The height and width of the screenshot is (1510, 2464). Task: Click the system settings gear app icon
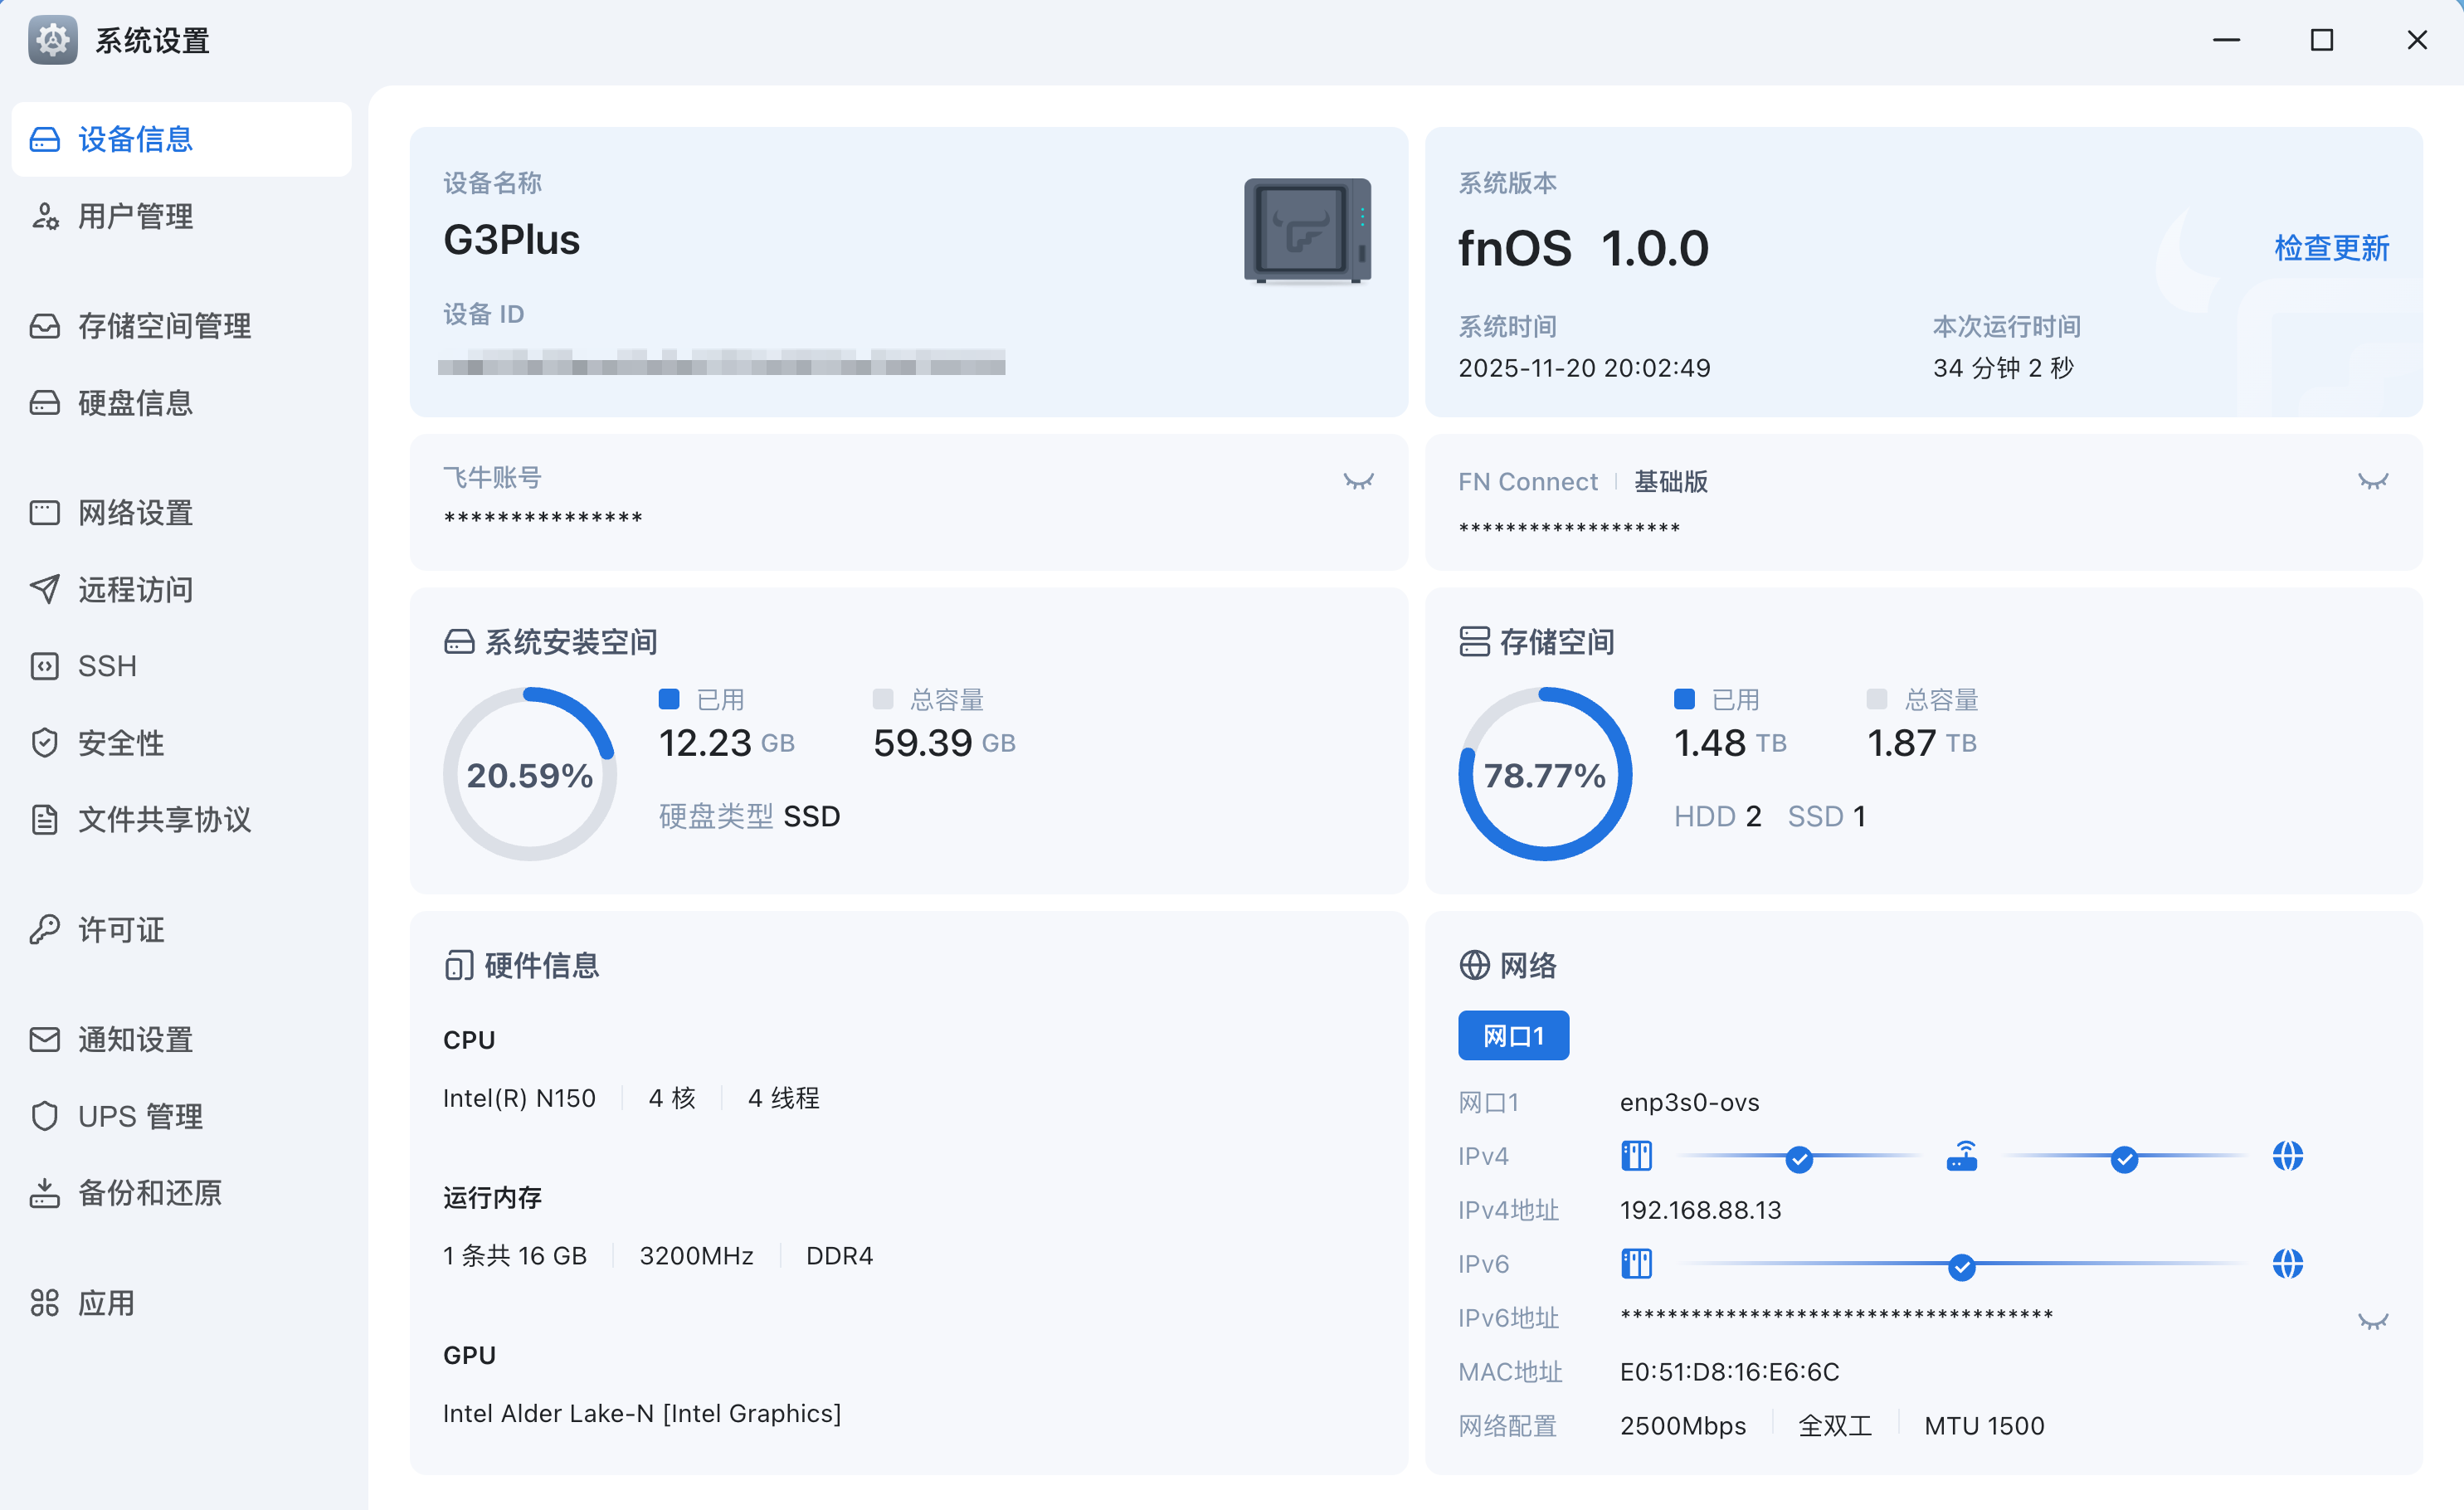coord(53,41)
